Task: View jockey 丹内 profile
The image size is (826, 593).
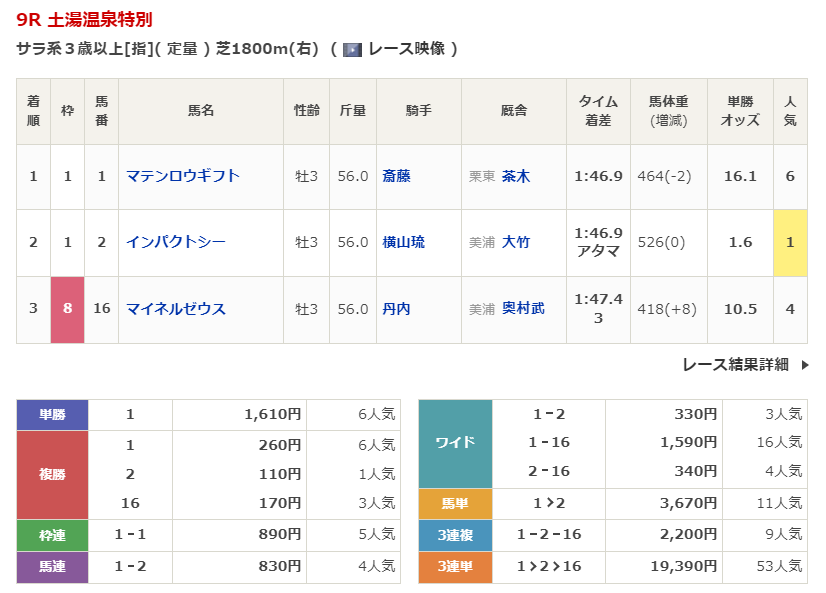Action: pyautogui.click(x=396, y=309)
